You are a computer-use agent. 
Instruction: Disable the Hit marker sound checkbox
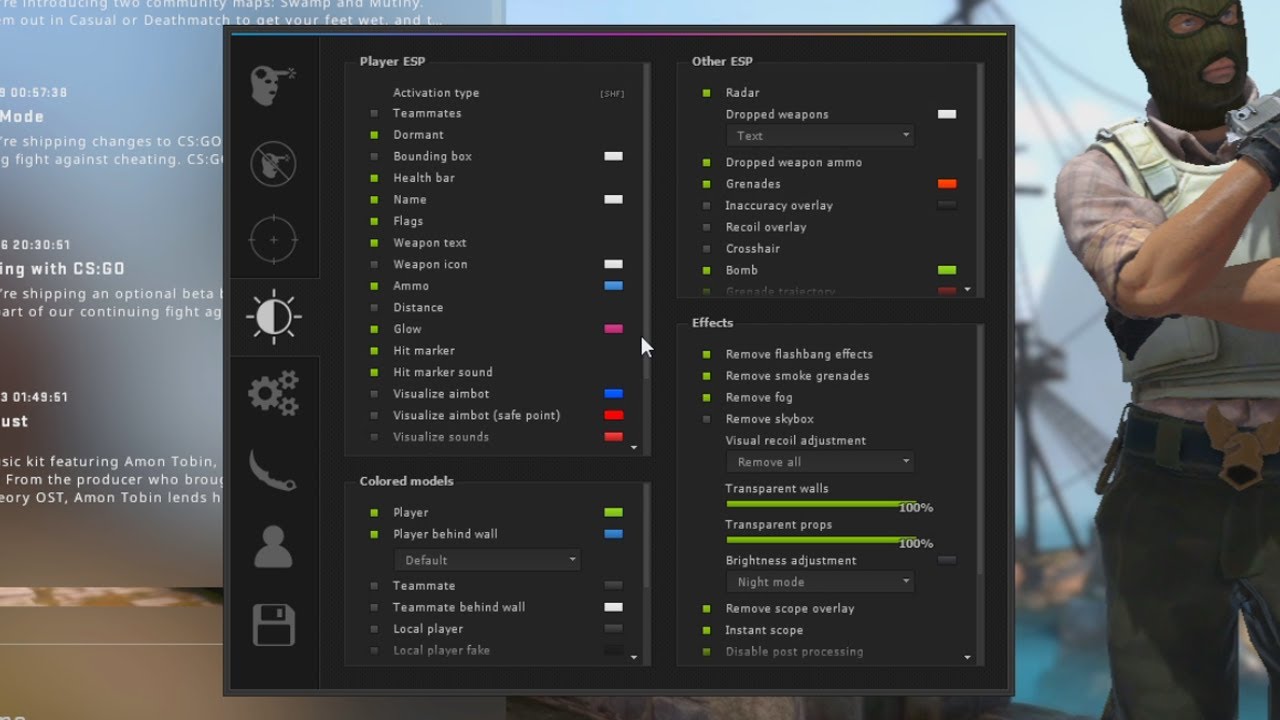(374, 373)
